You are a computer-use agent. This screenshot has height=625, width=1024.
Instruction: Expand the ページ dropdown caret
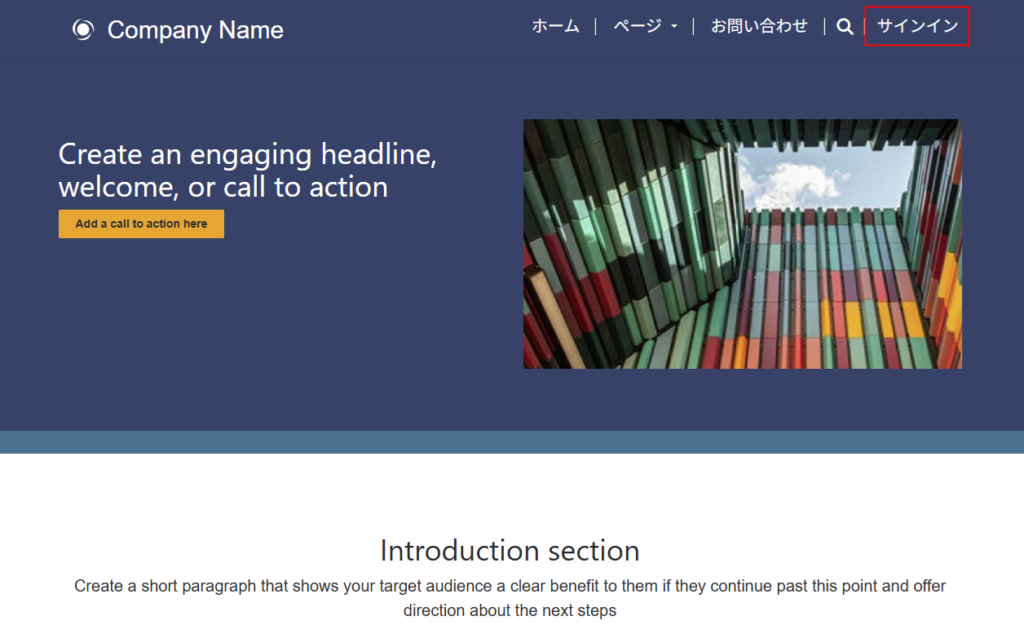point(674,27)
